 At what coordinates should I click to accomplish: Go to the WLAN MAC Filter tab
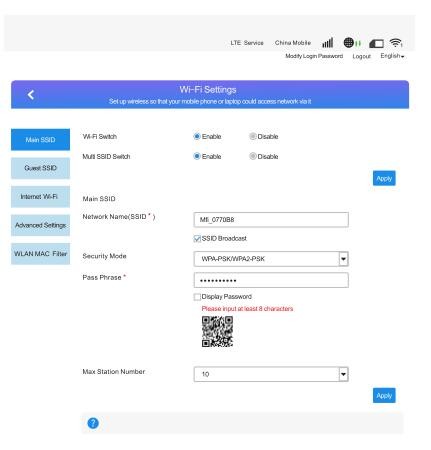click(x=40, y=254)
